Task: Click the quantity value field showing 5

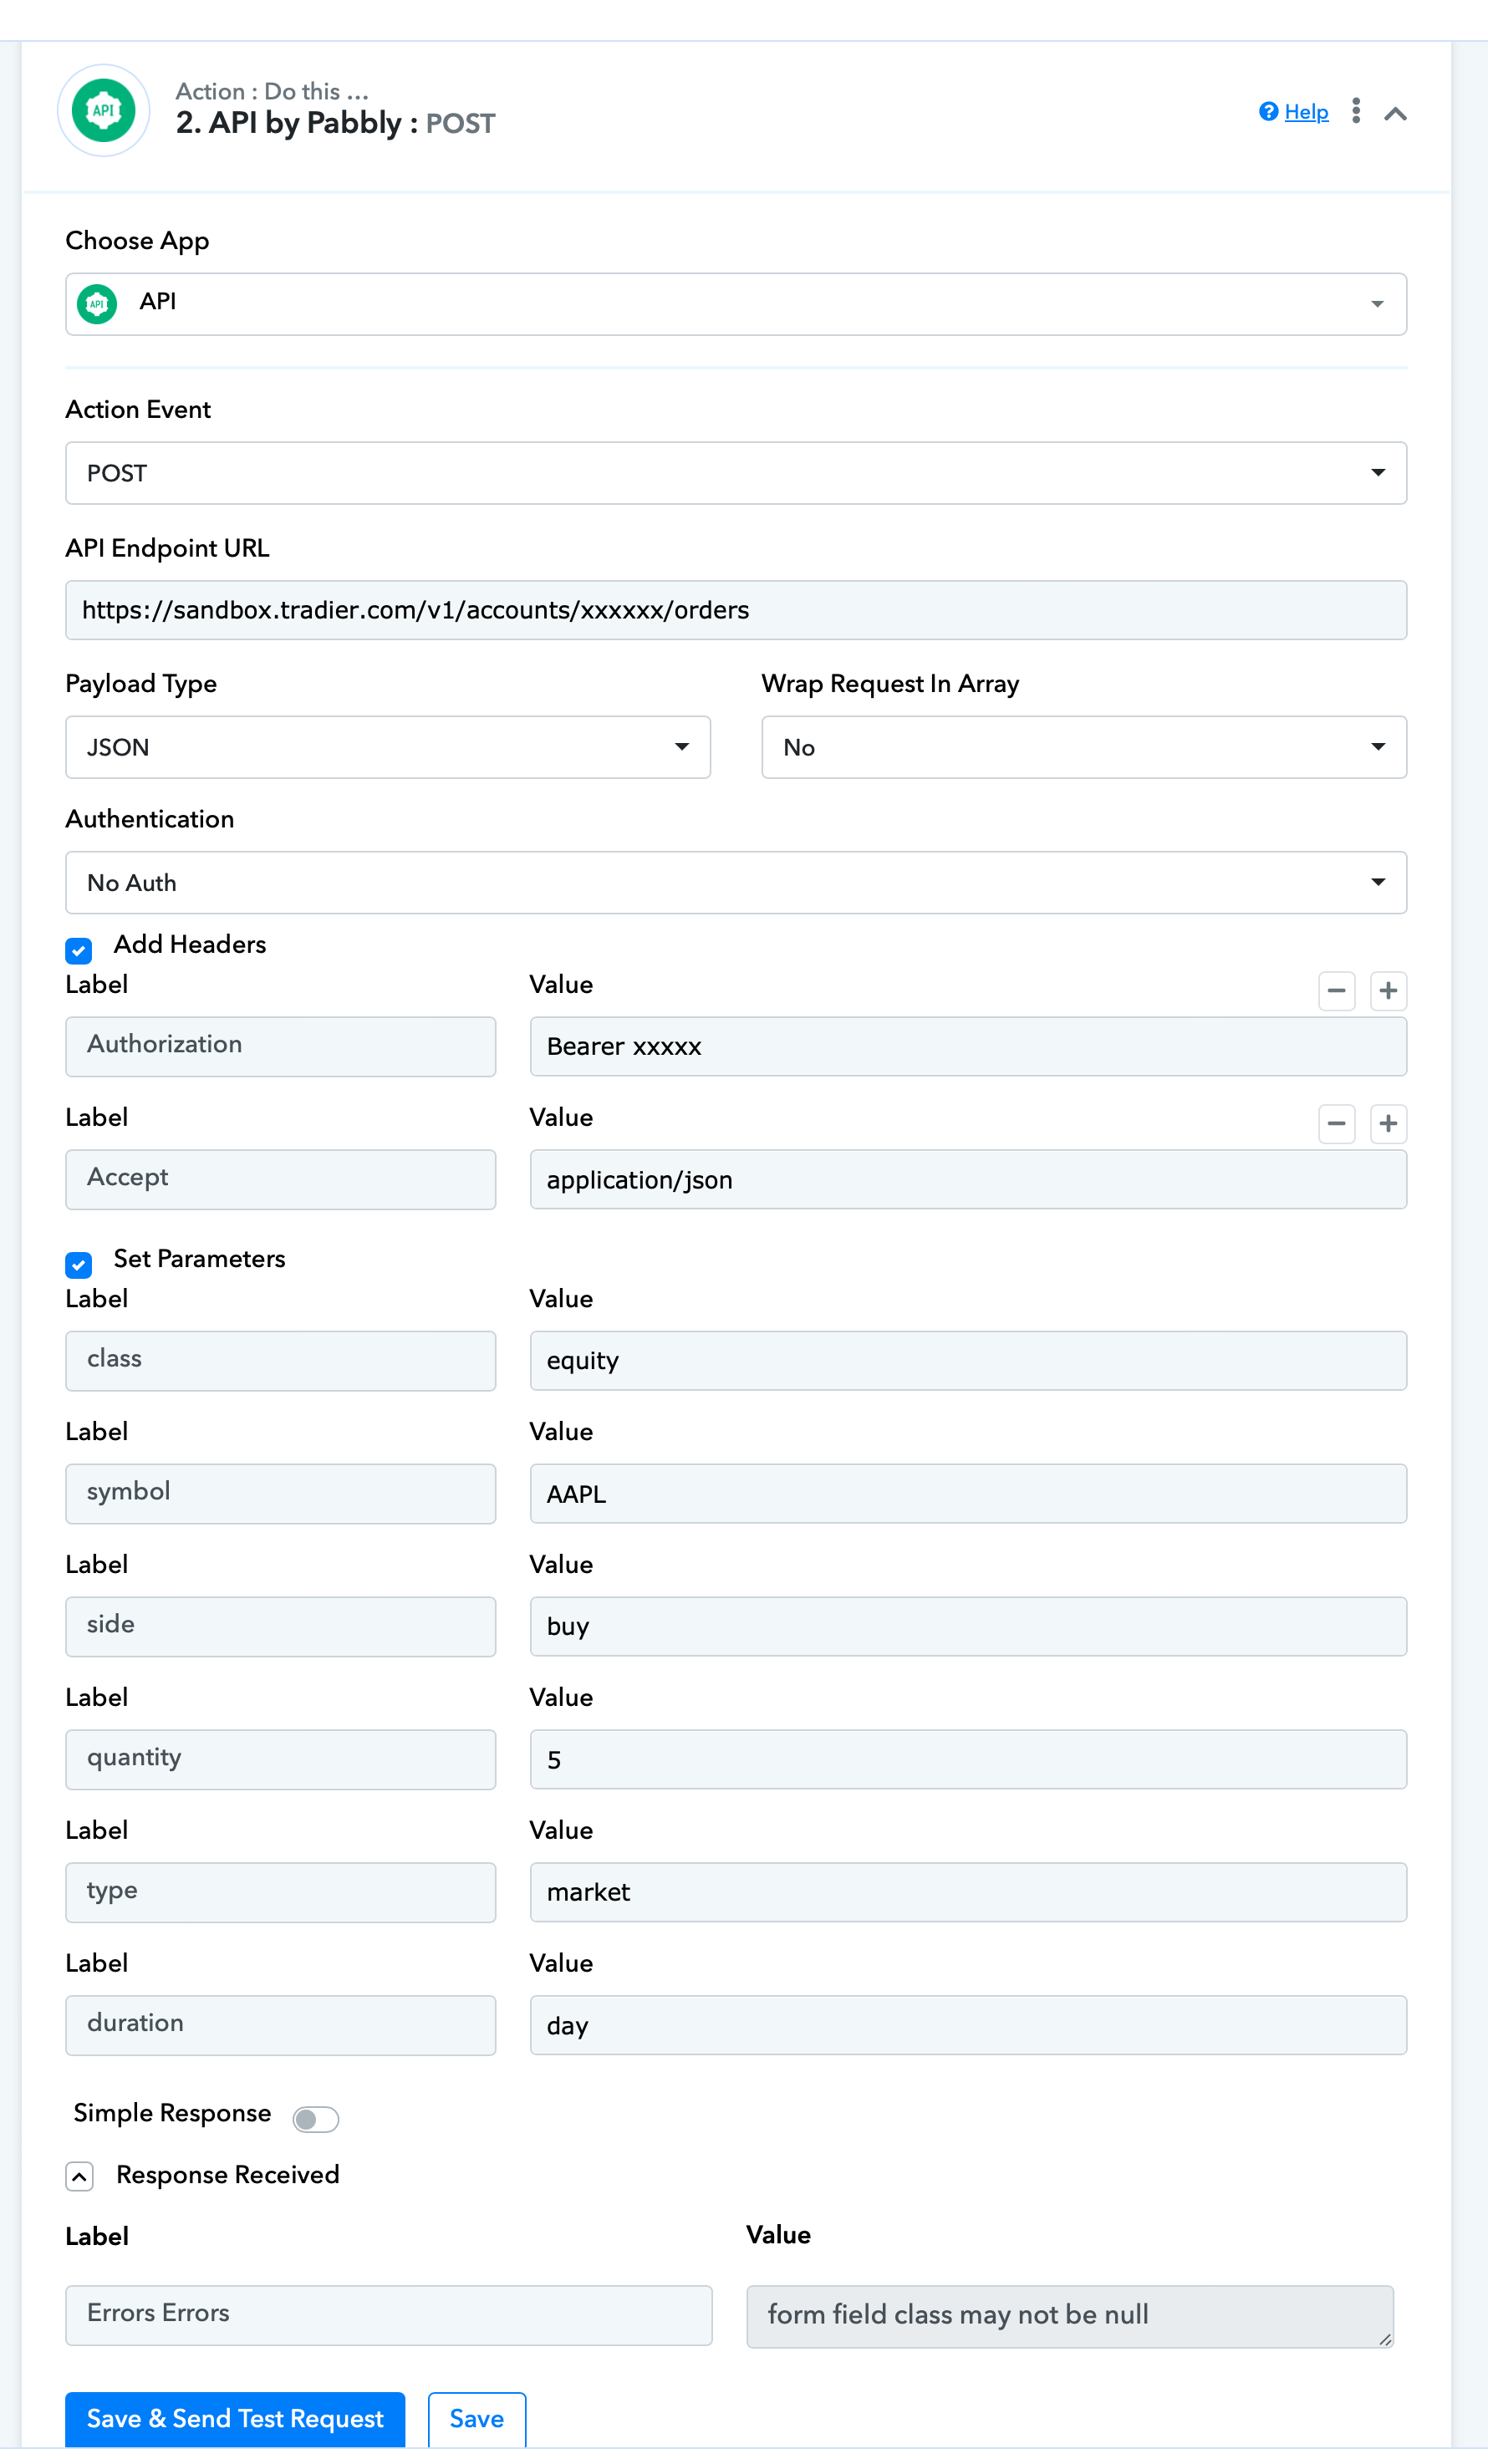Action: pos(968,1759)
